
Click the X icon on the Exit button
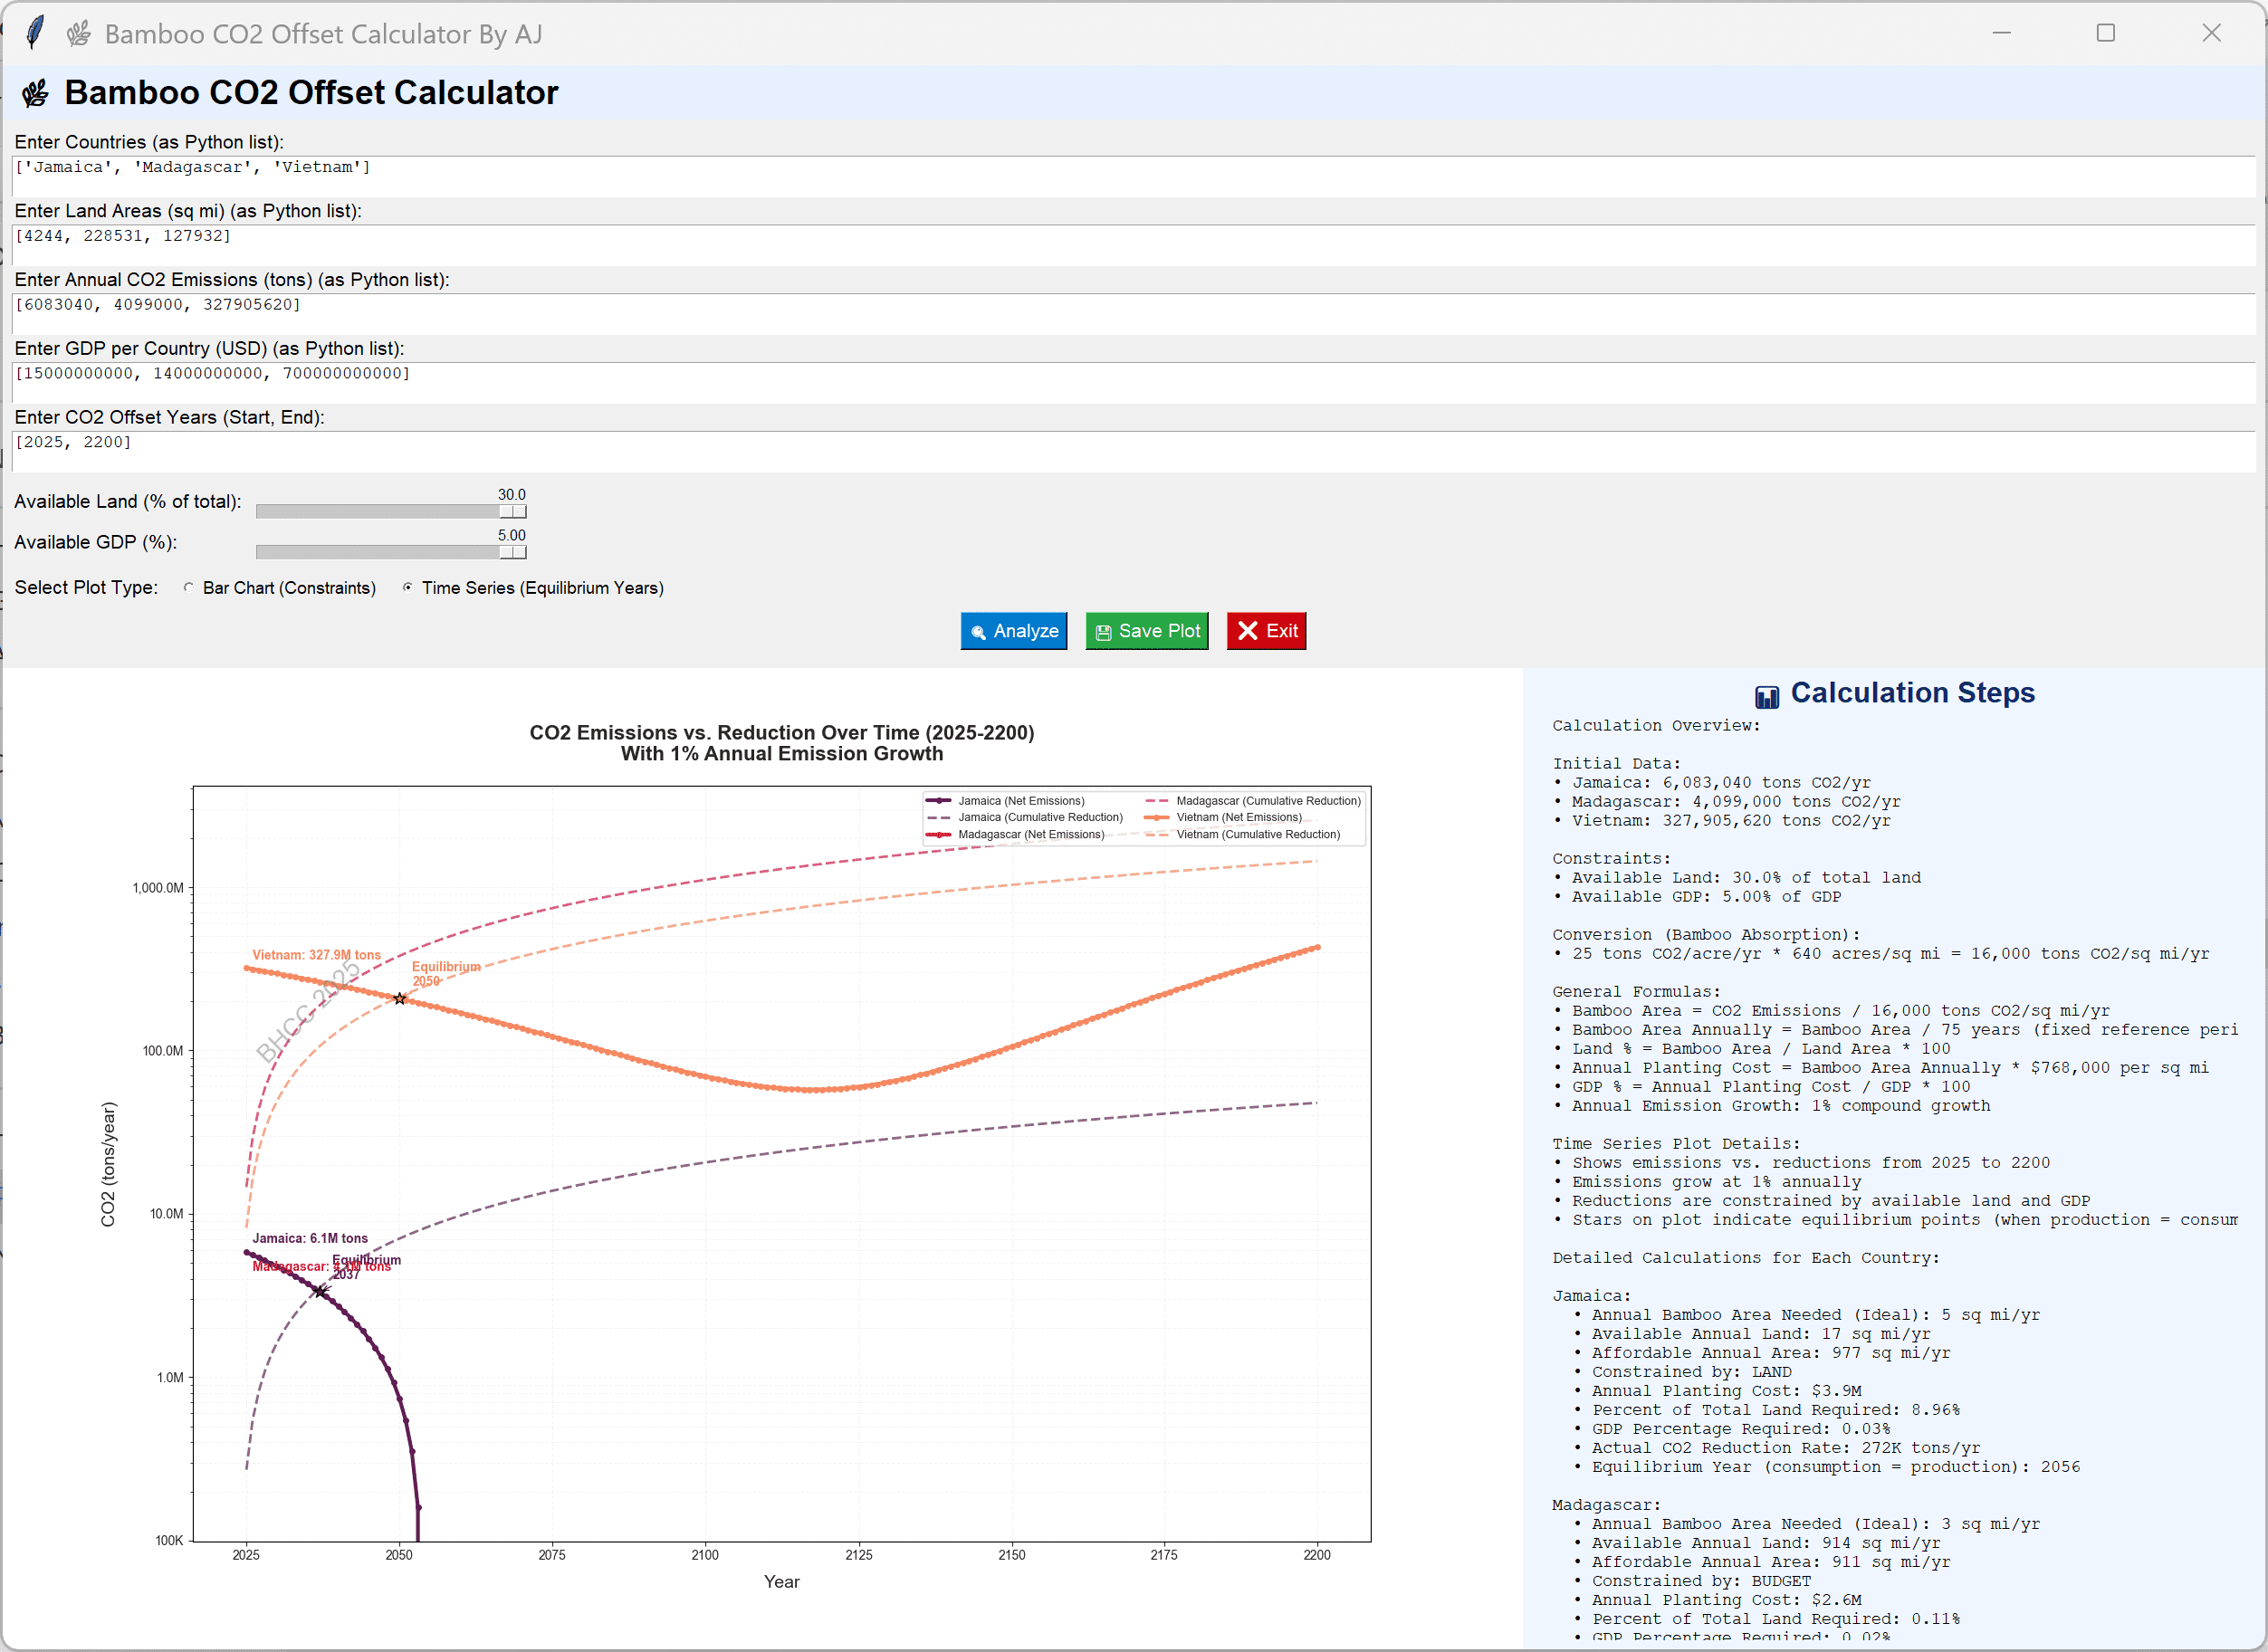pyautogui.click(x=1247, y=631)
